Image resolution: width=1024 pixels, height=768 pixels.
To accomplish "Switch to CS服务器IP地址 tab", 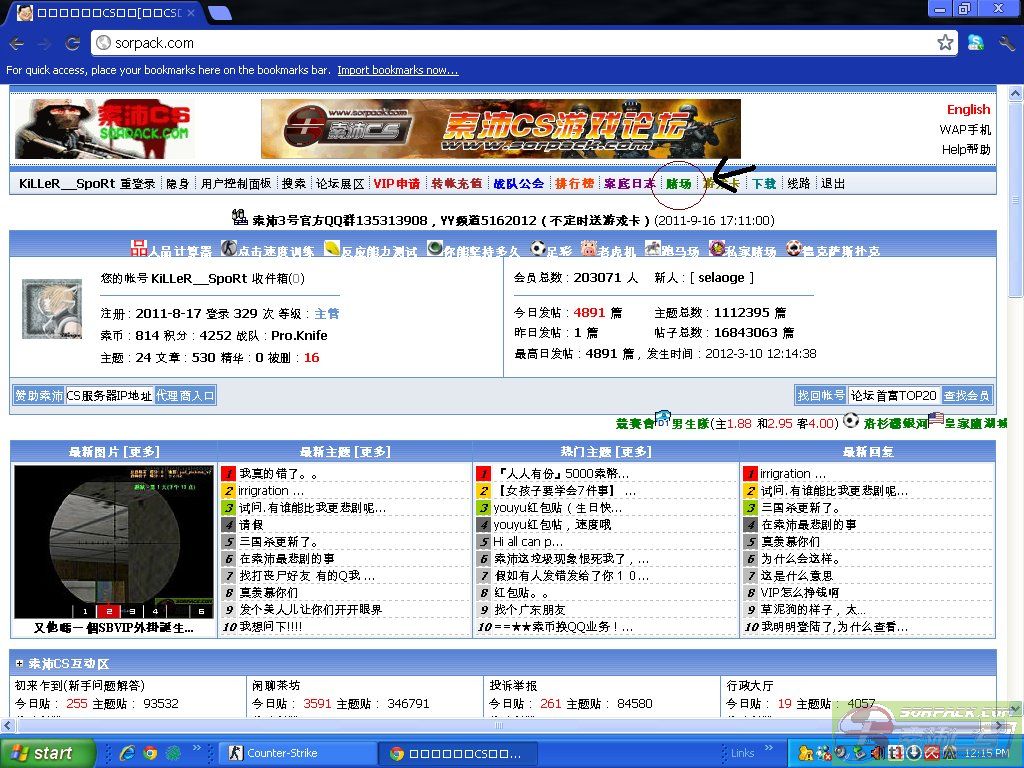I will coord(109,395).
